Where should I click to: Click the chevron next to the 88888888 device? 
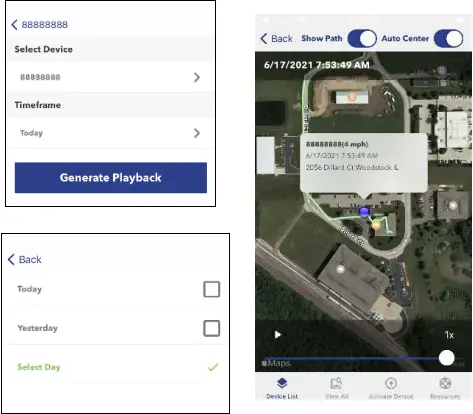(x=197, y=77)
